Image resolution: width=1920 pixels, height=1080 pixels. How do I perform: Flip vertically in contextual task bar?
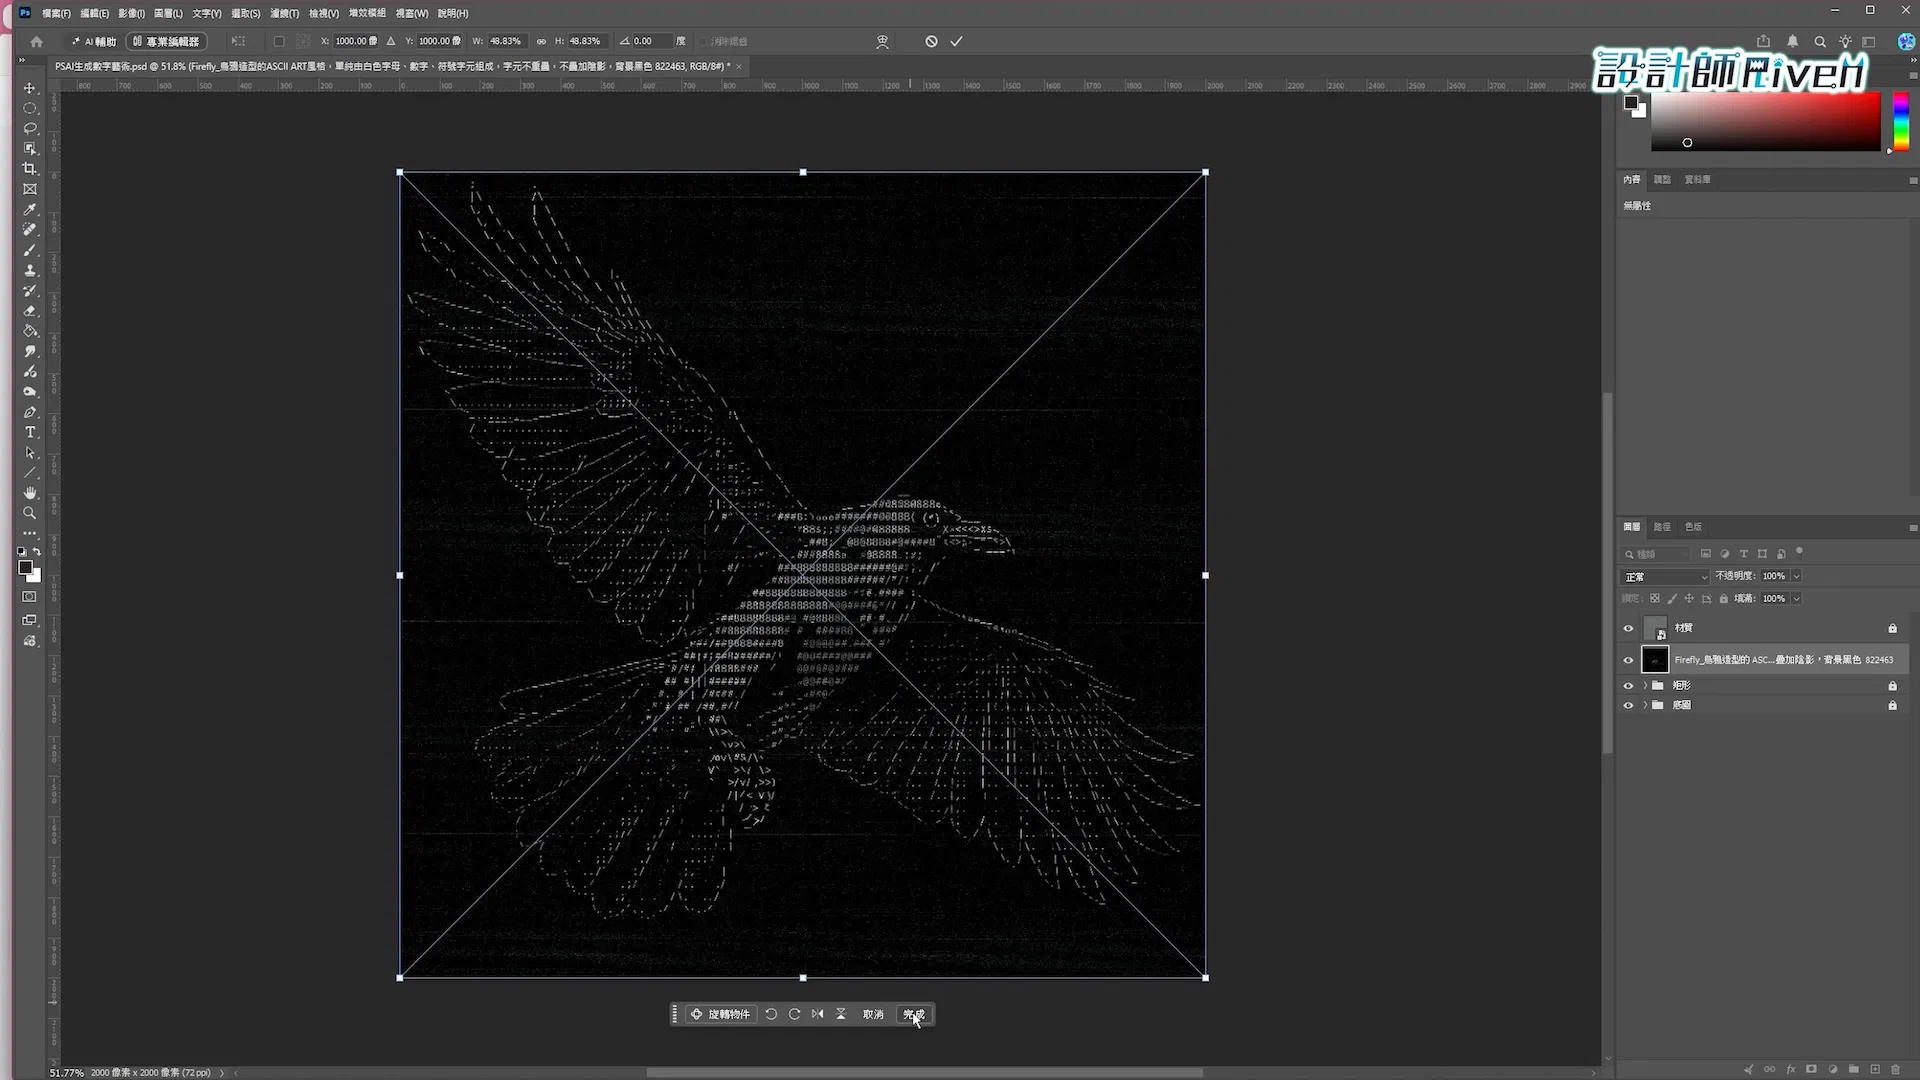pyautogui.click(x=841, y=1014)
